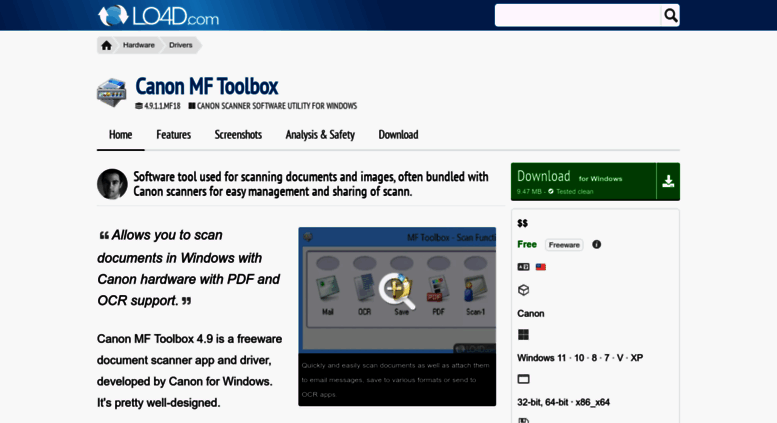Click the publisher box icon
The height and width of the screenshot is (423, 777).
(523, 290)
